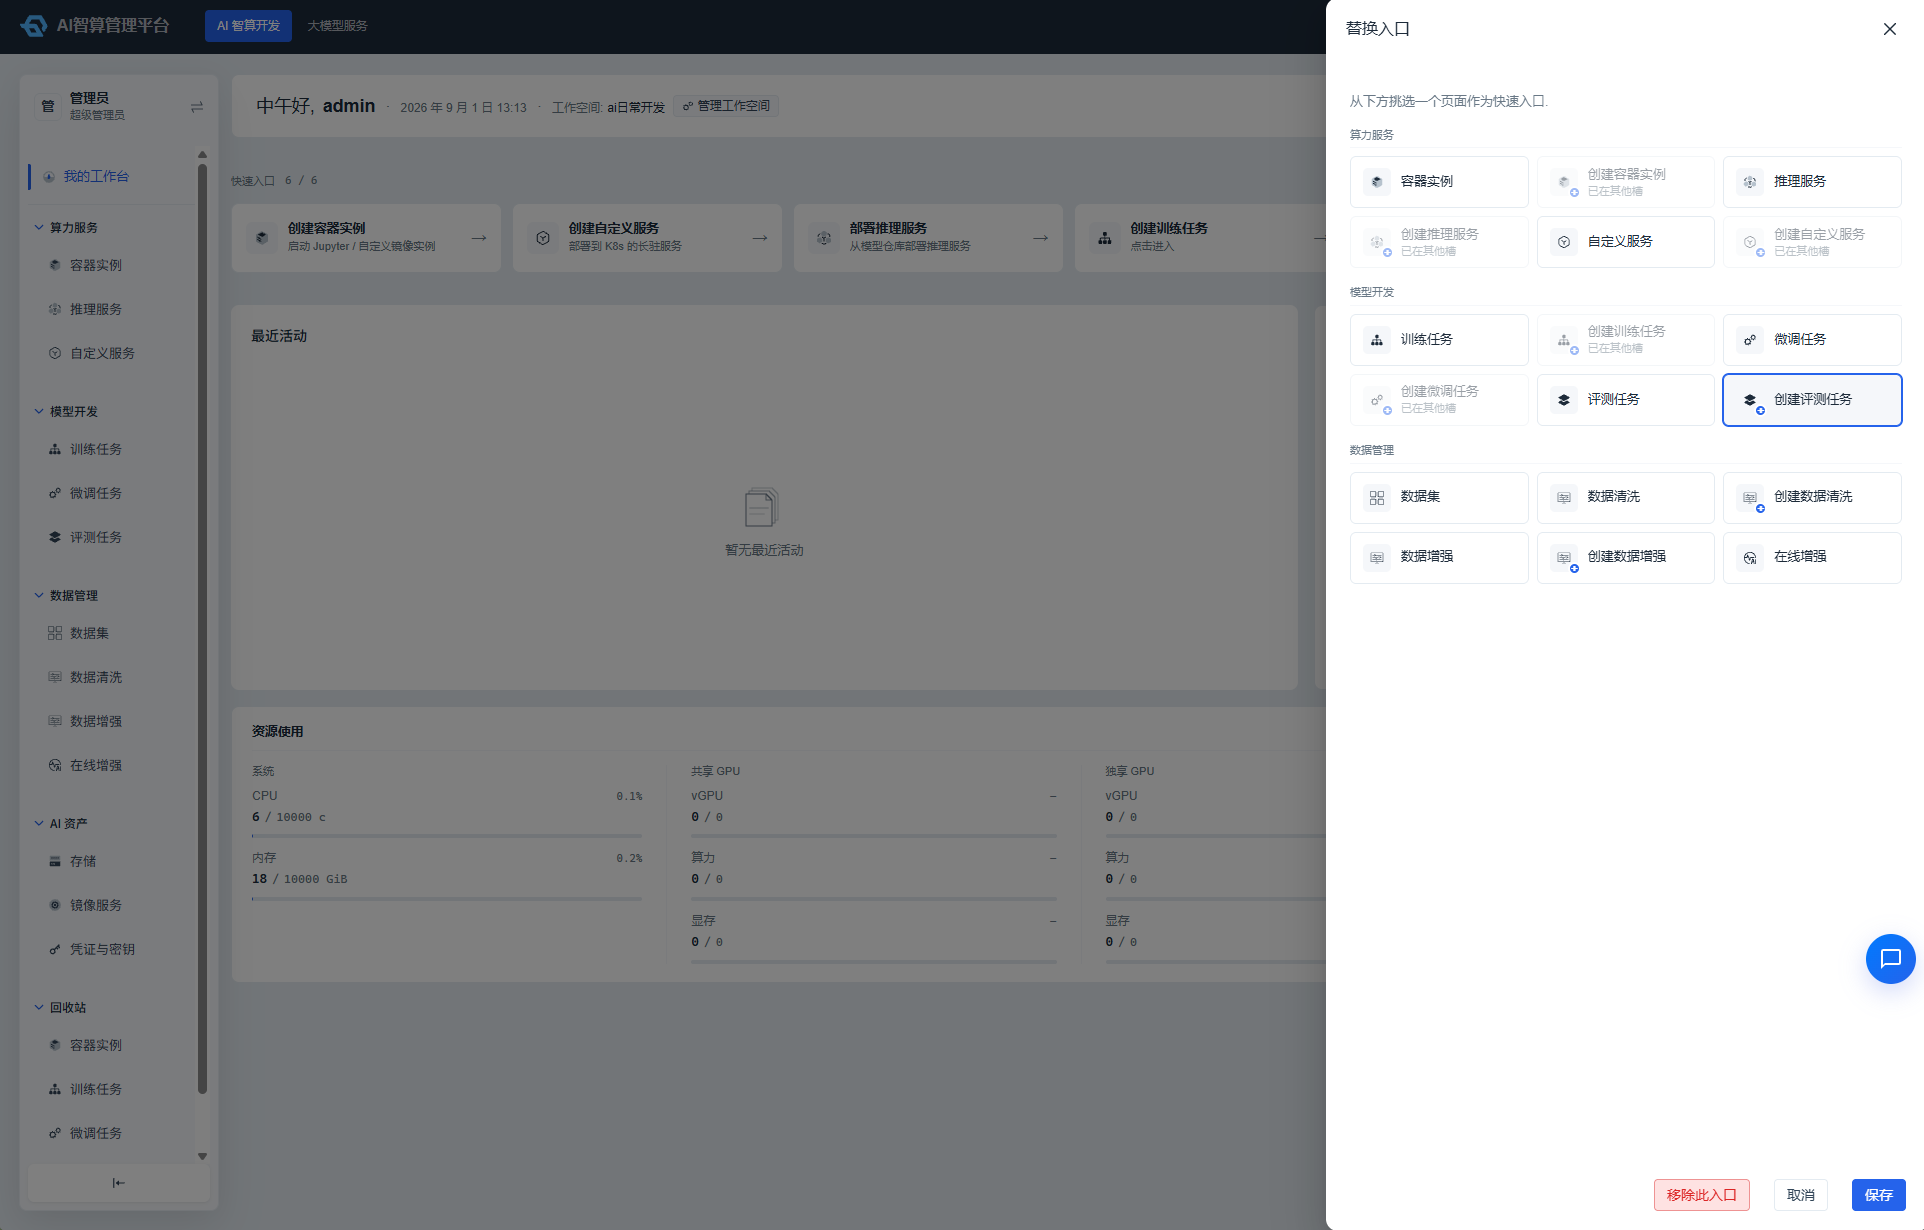Screen dimensions: 1924x1230
Task: Click the 容器实例 icon in the drawer
Action: coord(1377,182)
